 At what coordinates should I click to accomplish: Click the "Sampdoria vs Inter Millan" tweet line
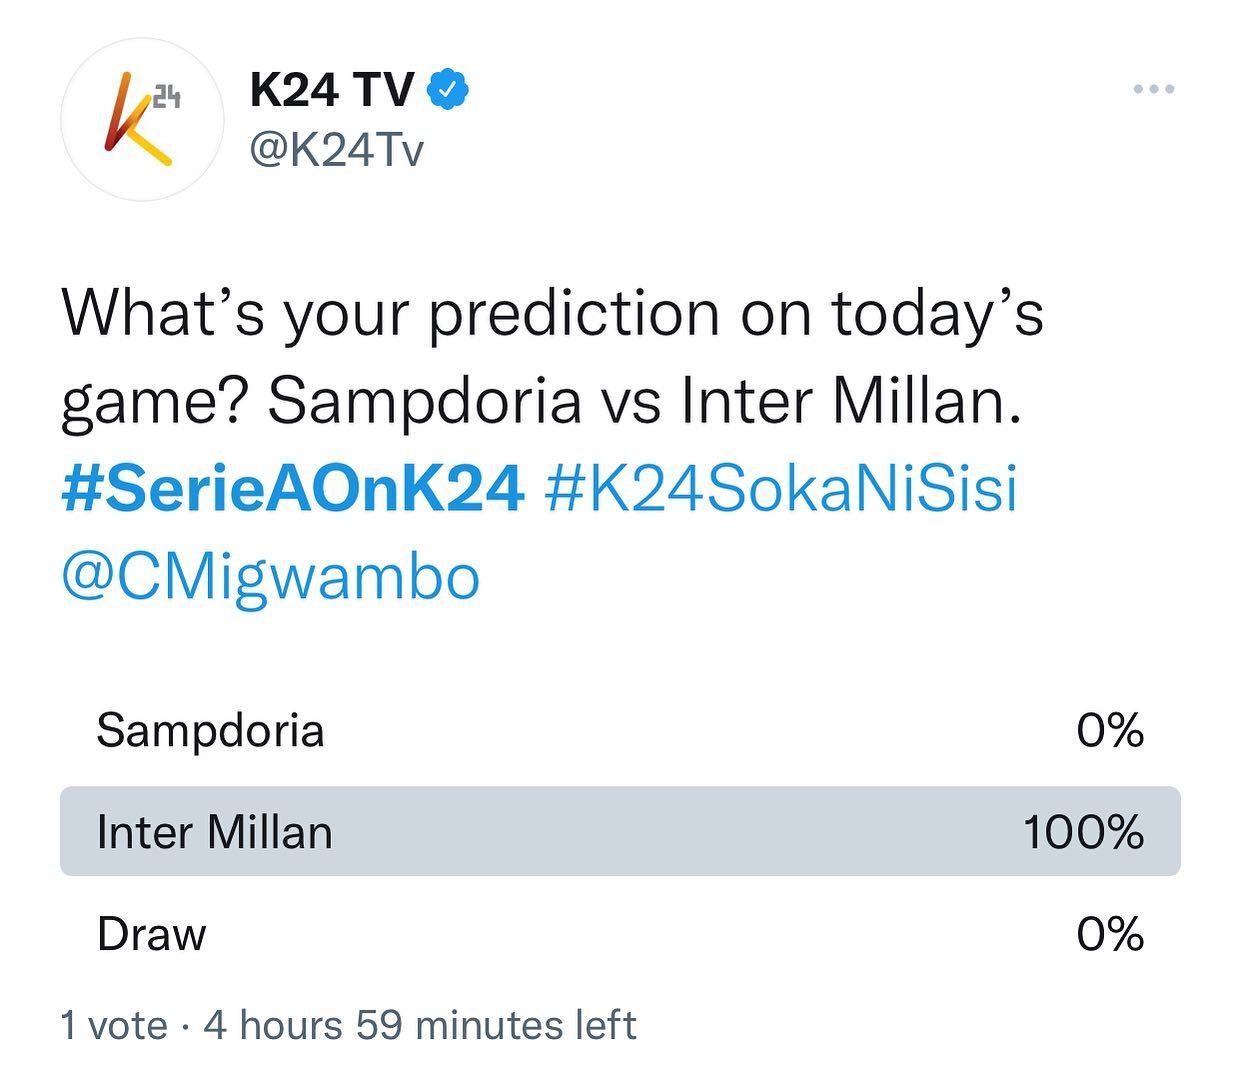coord(645,402)
